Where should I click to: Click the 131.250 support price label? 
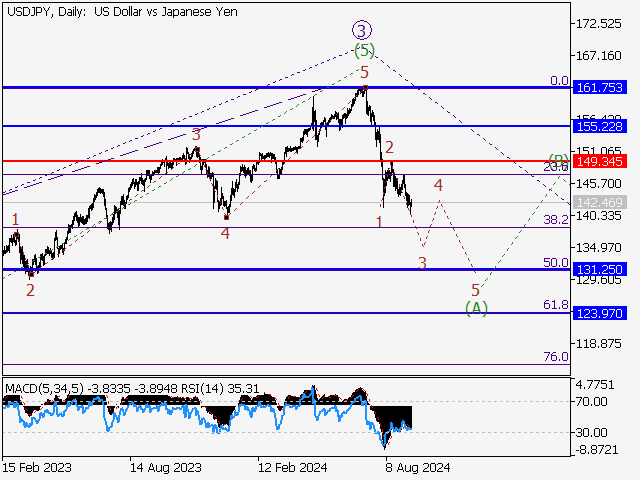(x=599, y=269)
